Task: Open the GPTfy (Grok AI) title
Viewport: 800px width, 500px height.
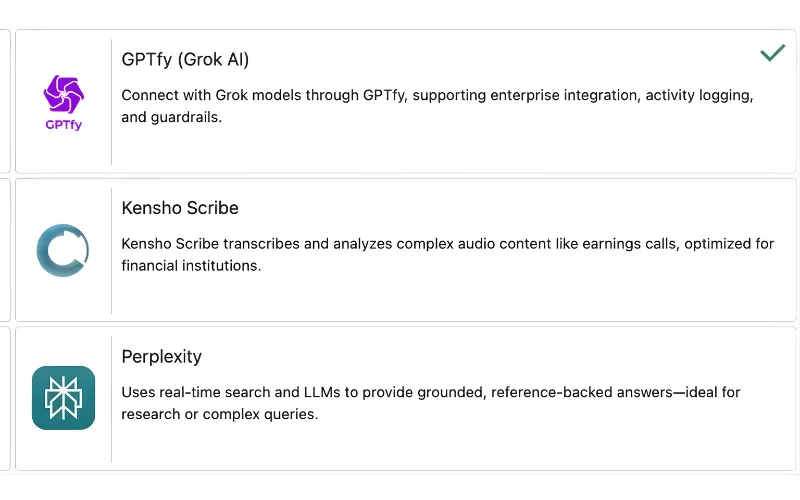Action: click(185, 60)
